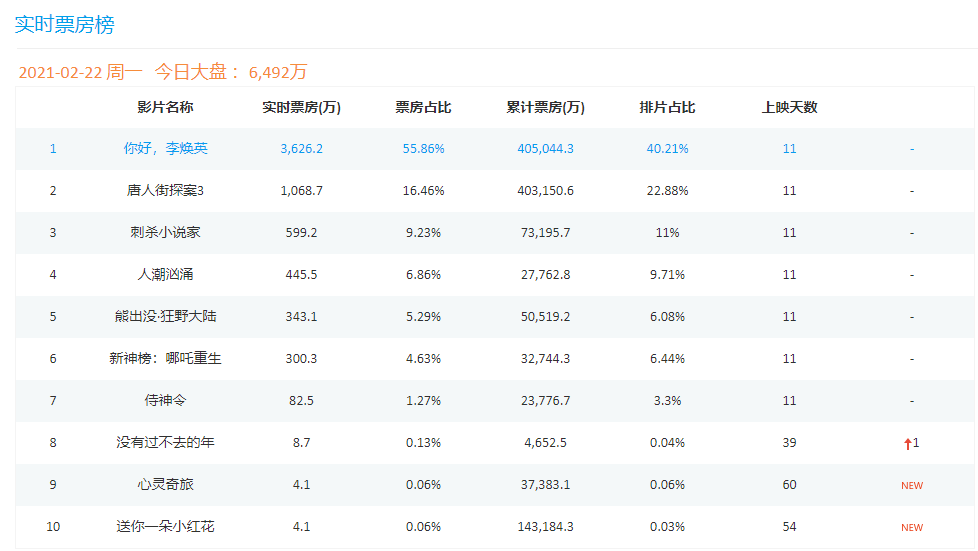Click the red up-arrow rank change icon
978x551 pixels.
[x=908, y=443]
